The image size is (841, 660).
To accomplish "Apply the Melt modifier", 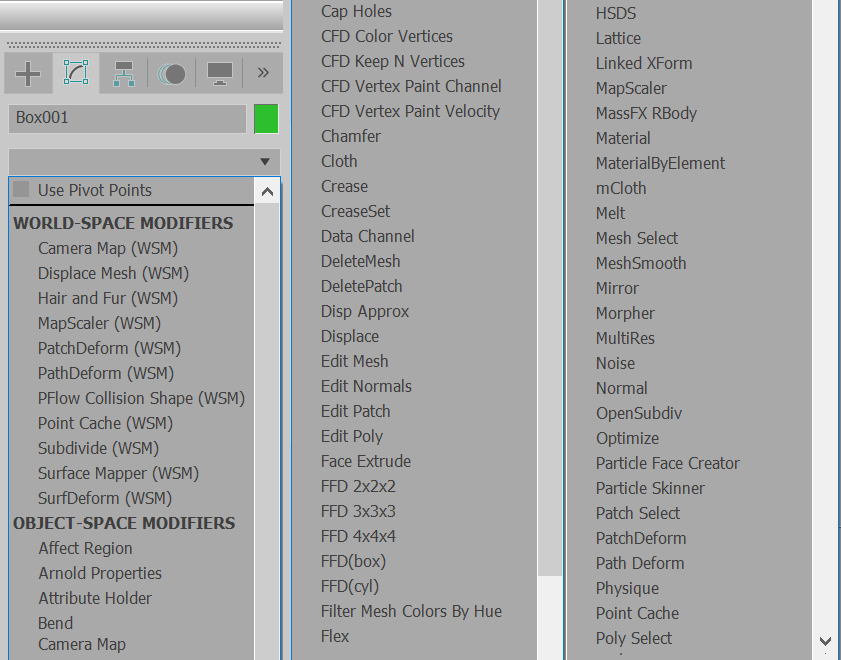I will point(610,213).
